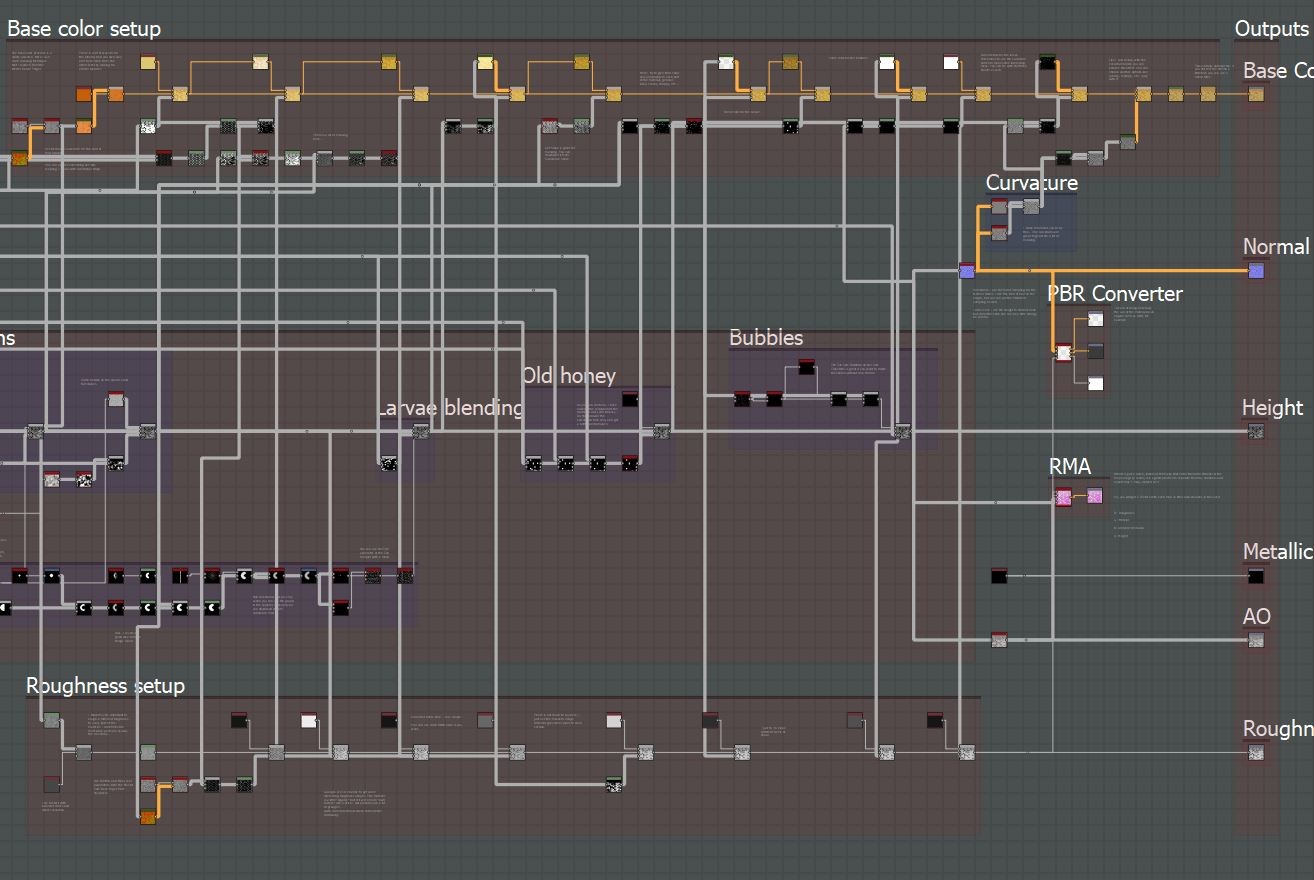Select gray node wired to AO output

[x=999, y=640]
